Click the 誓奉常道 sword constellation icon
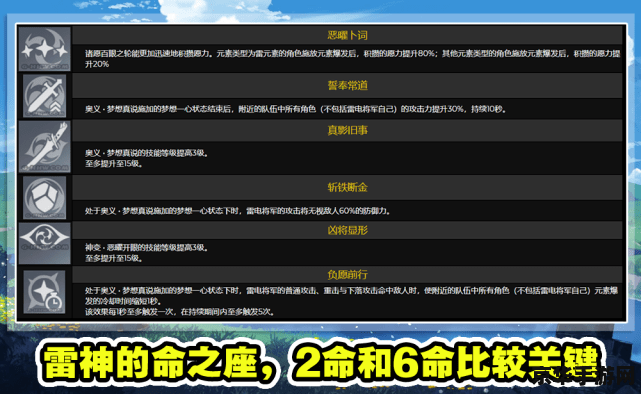This screenshot has height=394, width=641. click(45, 96)
